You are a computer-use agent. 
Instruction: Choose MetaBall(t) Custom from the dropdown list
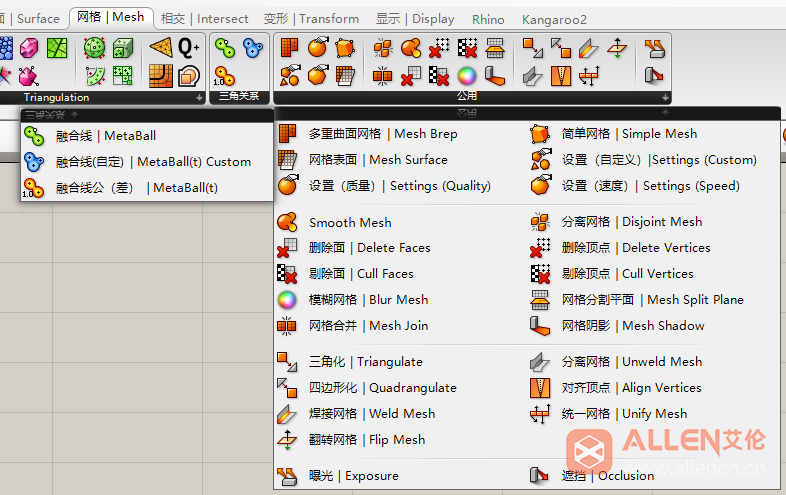point(147,162)
